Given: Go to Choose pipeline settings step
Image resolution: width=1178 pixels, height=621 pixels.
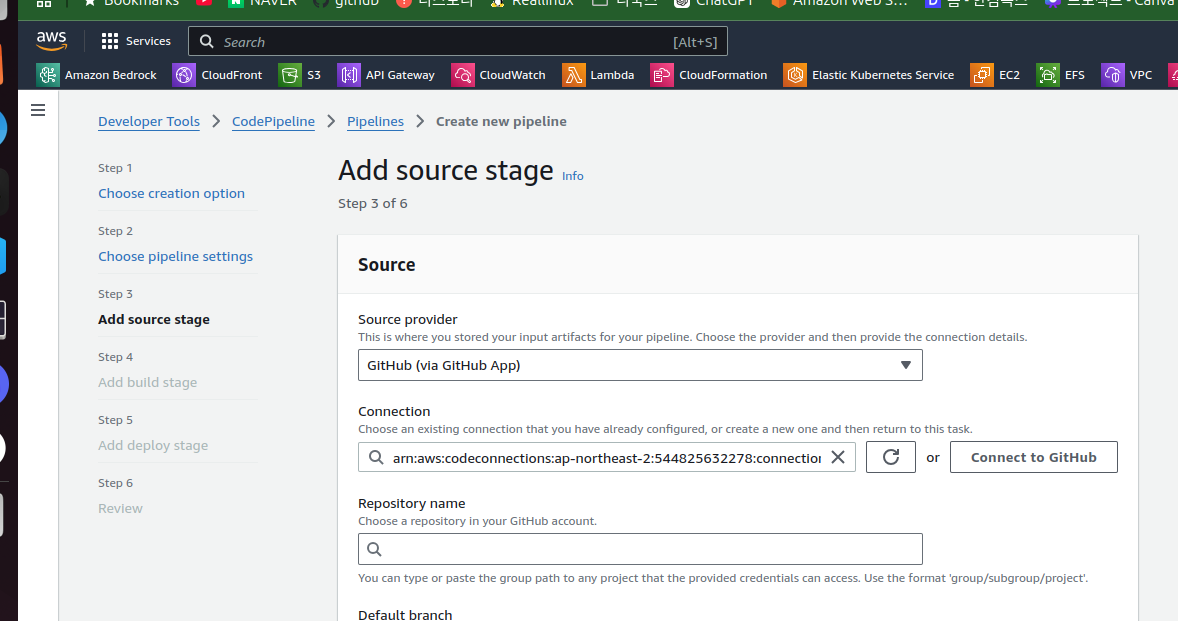Looking at the screenshot, I should [x=175, y=257].
